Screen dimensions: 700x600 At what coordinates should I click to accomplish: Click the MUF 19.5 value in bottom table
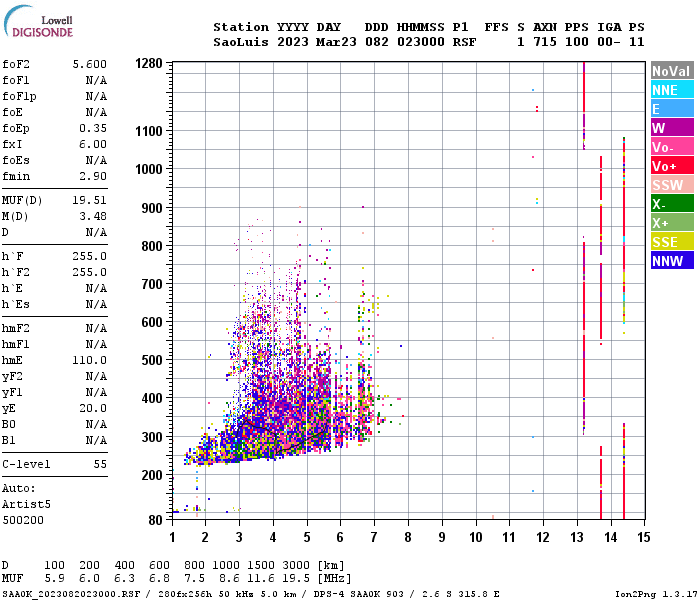296,579
